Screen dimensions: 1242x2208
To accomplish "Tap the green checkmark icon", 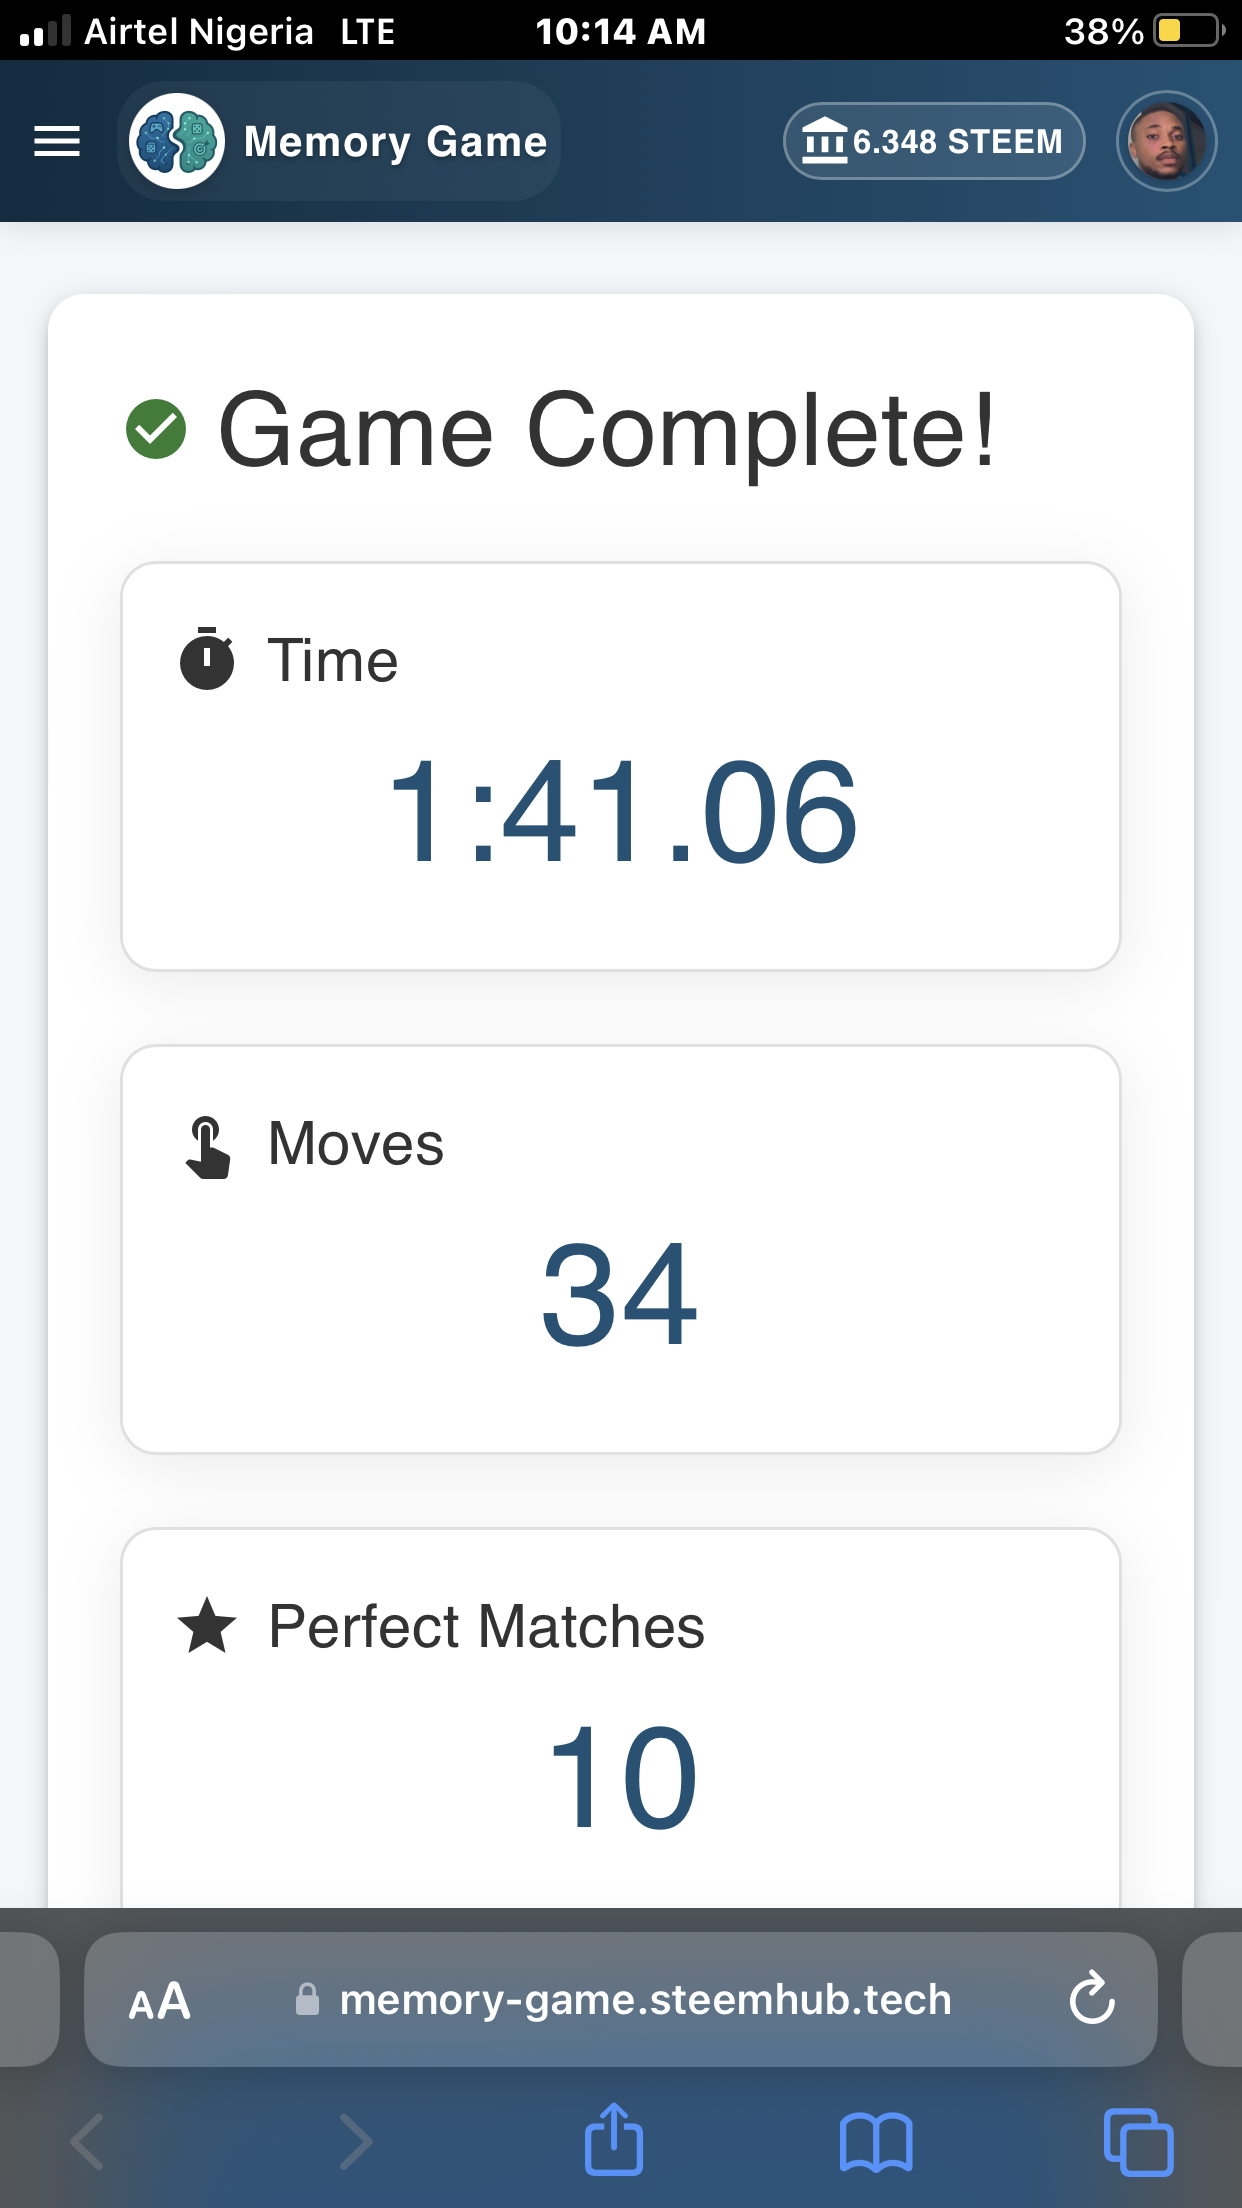I will [156, 429].
